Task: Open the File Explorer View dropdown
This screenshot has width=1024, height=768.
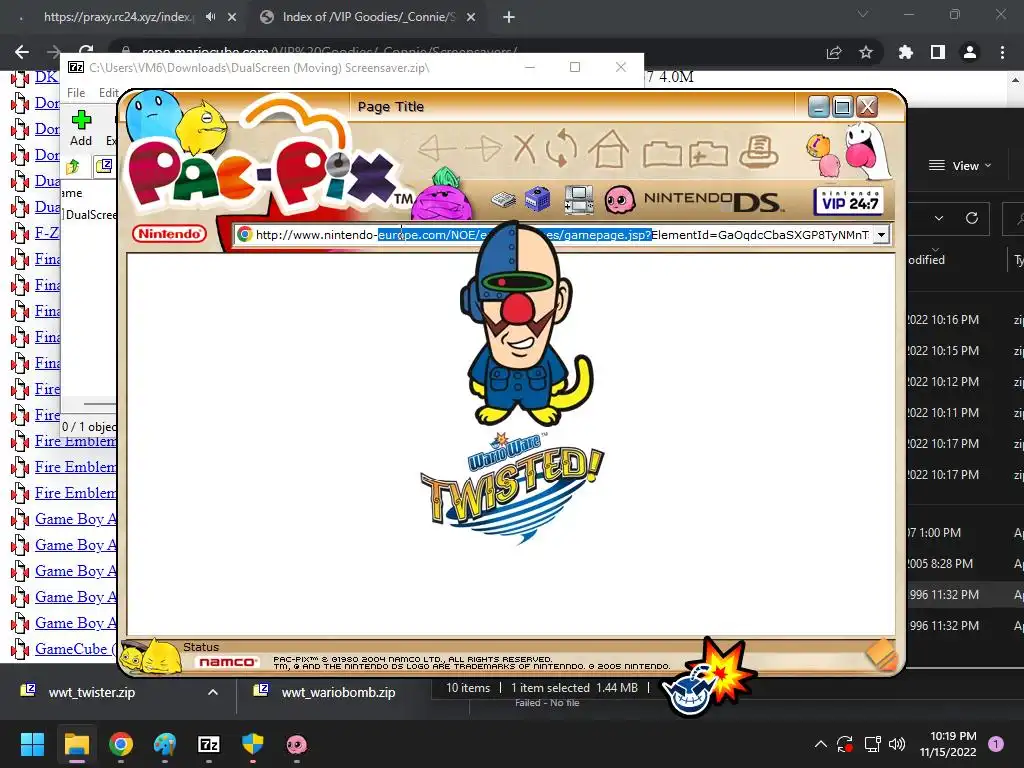Action: [x=960, y=166]
